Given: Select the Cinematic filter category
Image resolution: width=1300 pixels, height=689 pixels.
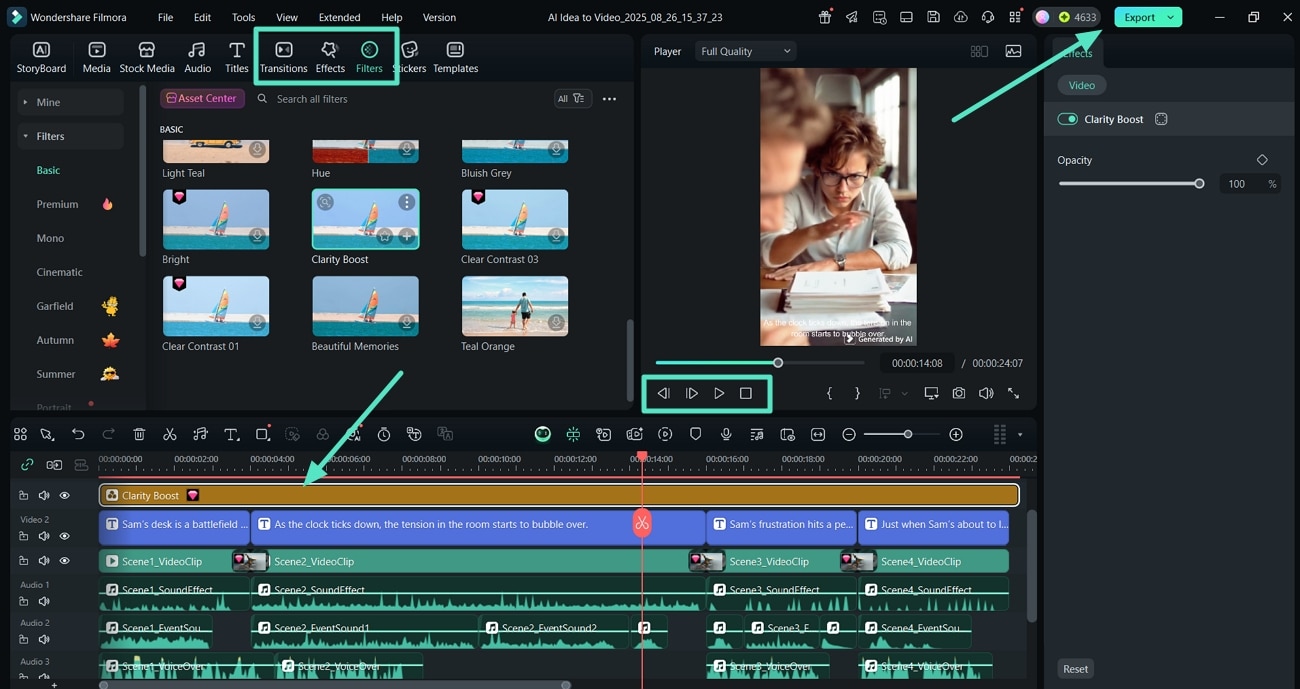Looking at the screenshot, I should 59,272.
